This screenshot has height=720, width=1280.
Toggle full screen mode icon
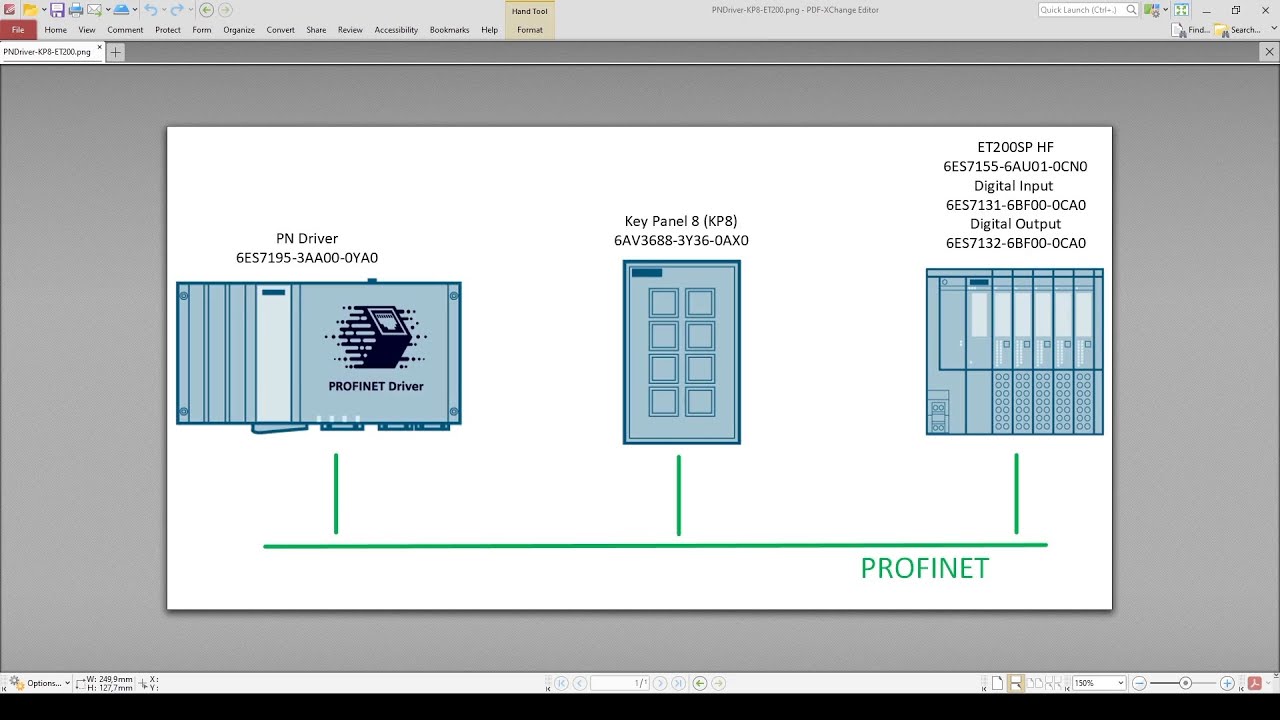[1181, 10]
